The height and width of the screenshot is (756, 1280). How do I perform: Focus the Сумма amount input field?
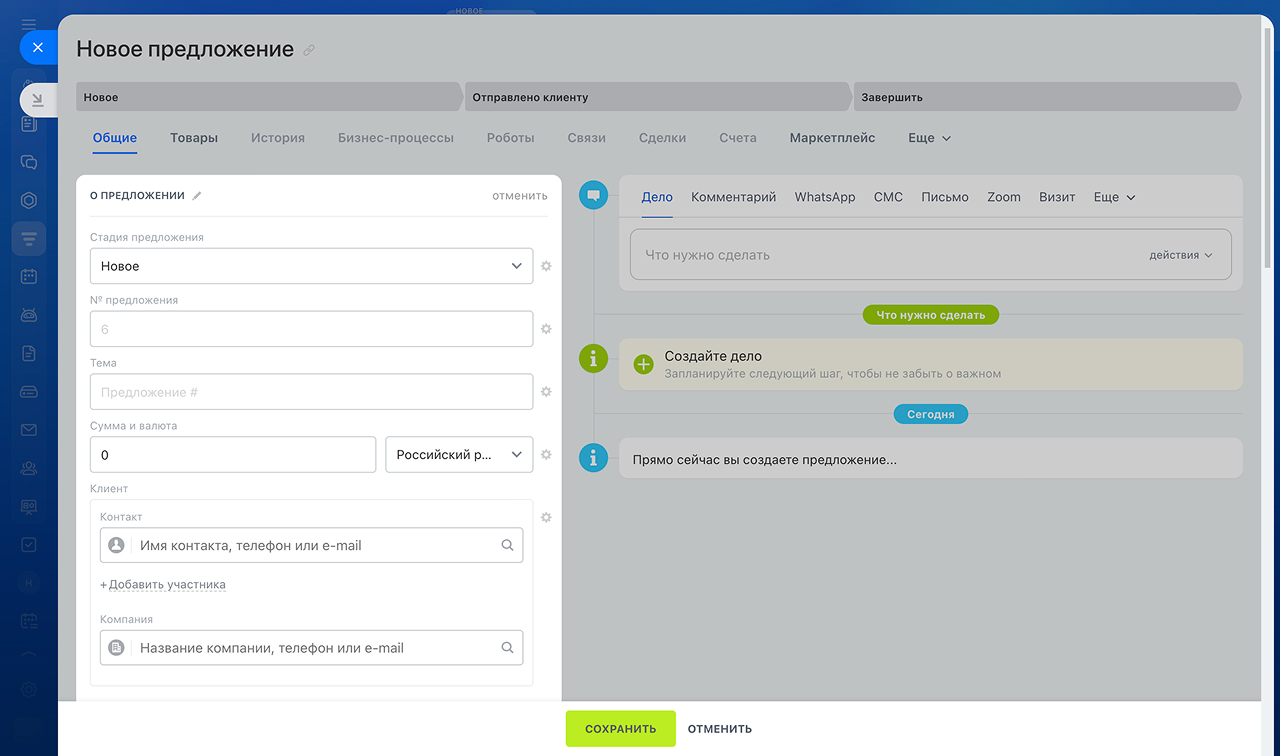tap(233, 454)
